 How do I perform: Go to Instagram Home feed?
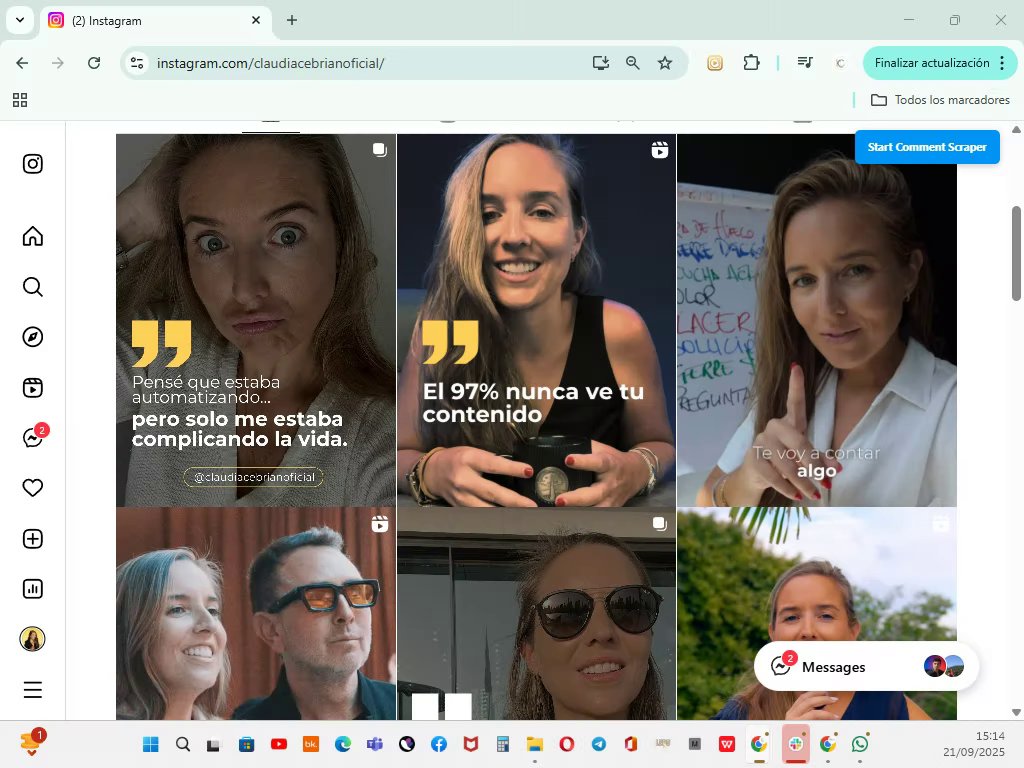33,236
